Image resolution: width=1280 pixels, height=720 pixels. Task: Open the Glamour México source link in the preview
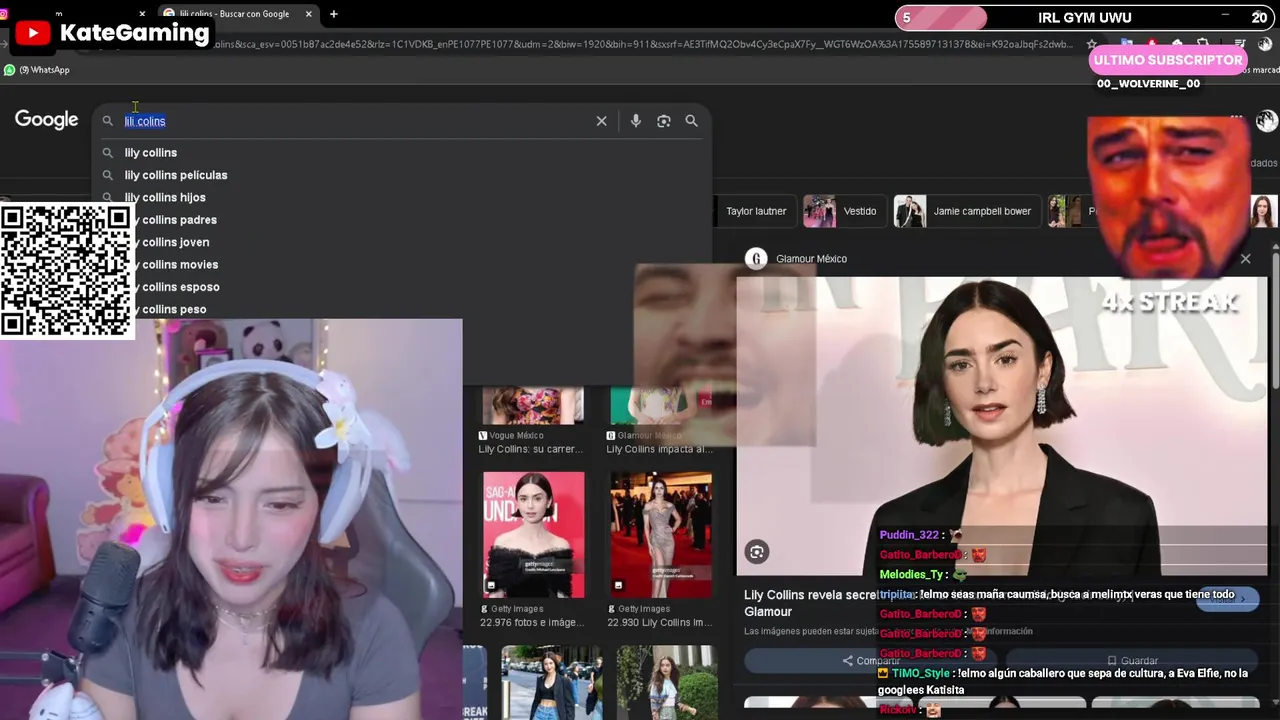click(811, 259)
